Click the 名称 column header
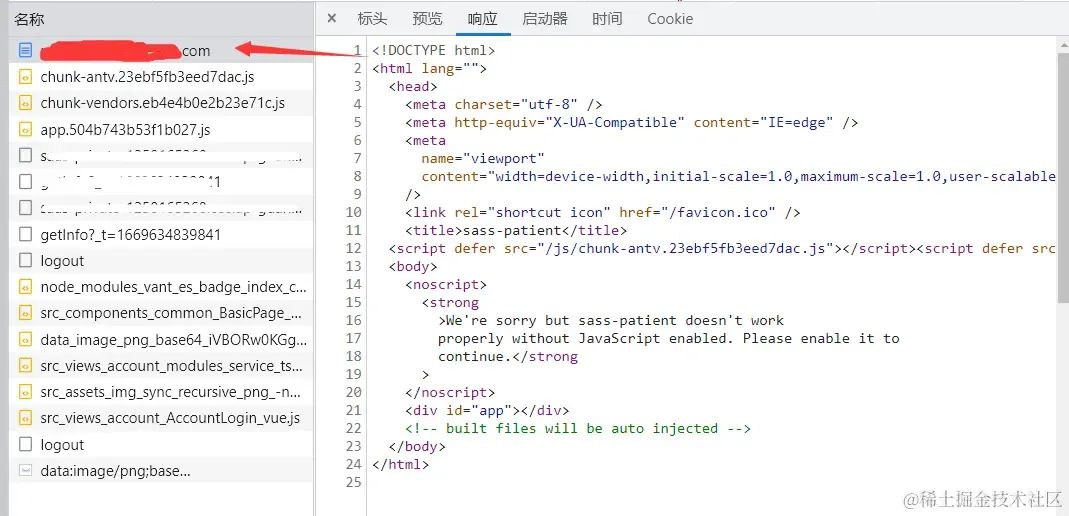The width and height of the screenshot is (1069, 516). click(29, 19)
